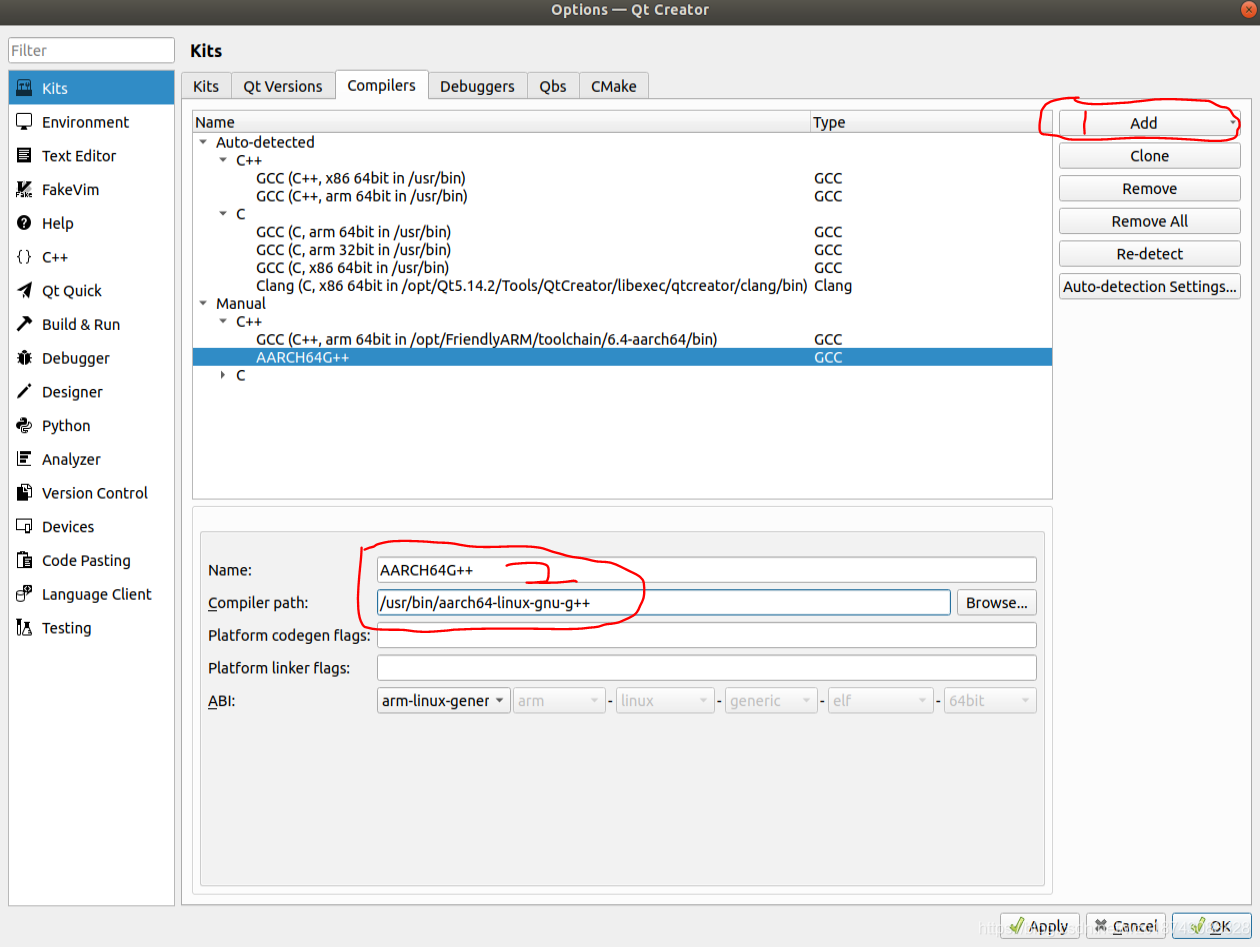This screenshot has width=1260, height=947.
Task: Click the Compiler path input field
Action: pyautogui.click(x=664, y=603)
